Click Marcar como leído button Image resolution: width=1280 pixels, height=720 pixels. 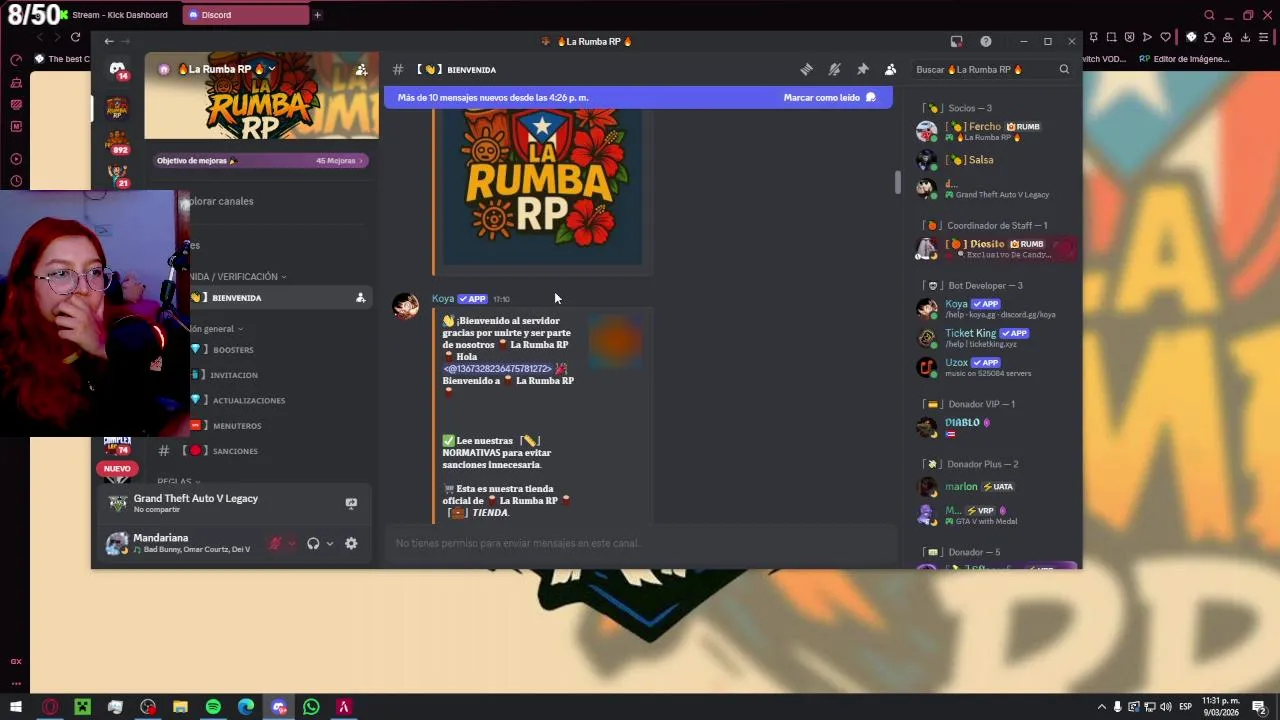829,98
